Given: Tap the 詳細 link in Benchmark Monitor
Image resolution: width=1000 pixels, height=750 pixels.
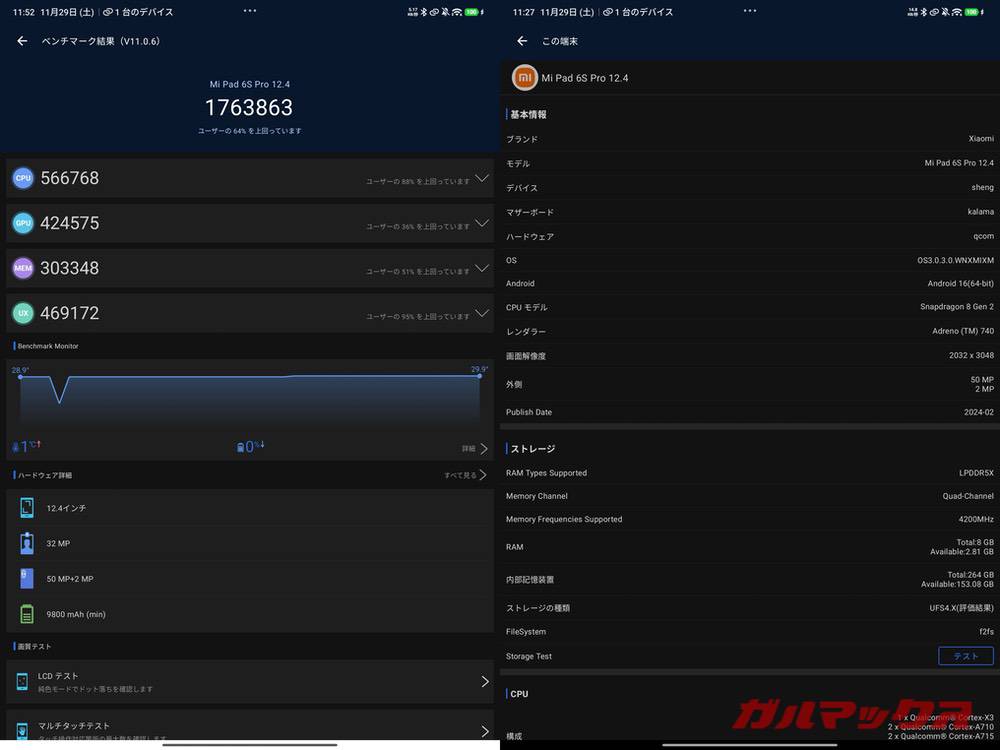Looking at the screenshot, I should point(466,447).
